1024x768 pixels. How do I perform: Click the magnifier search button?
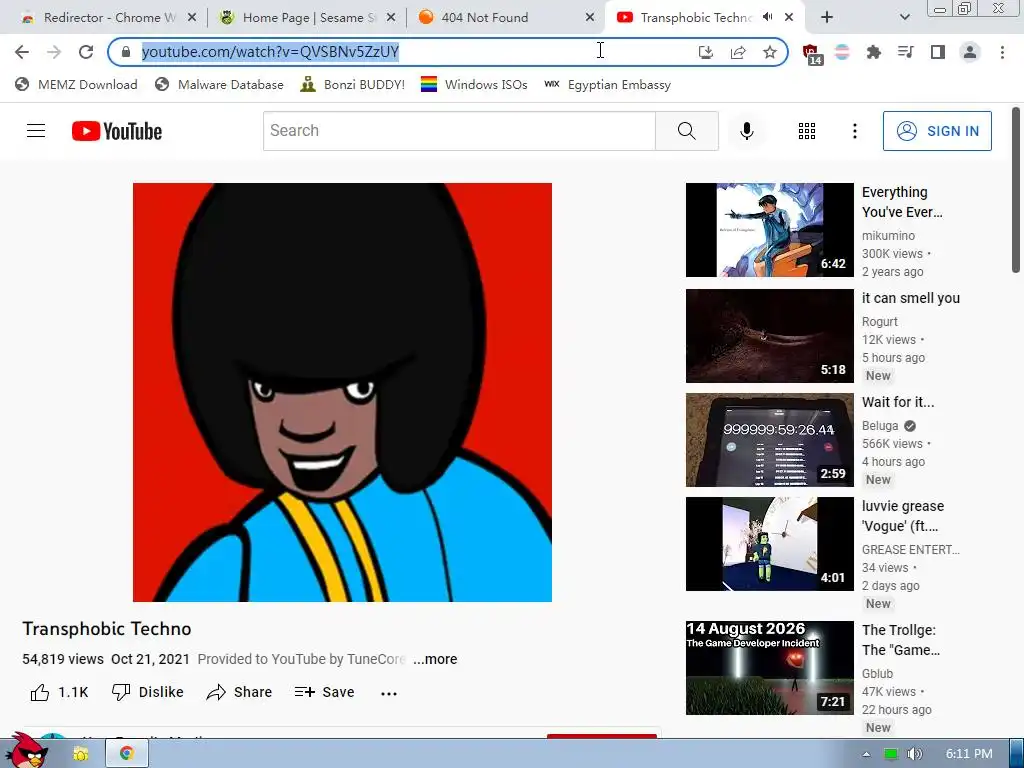686,131
